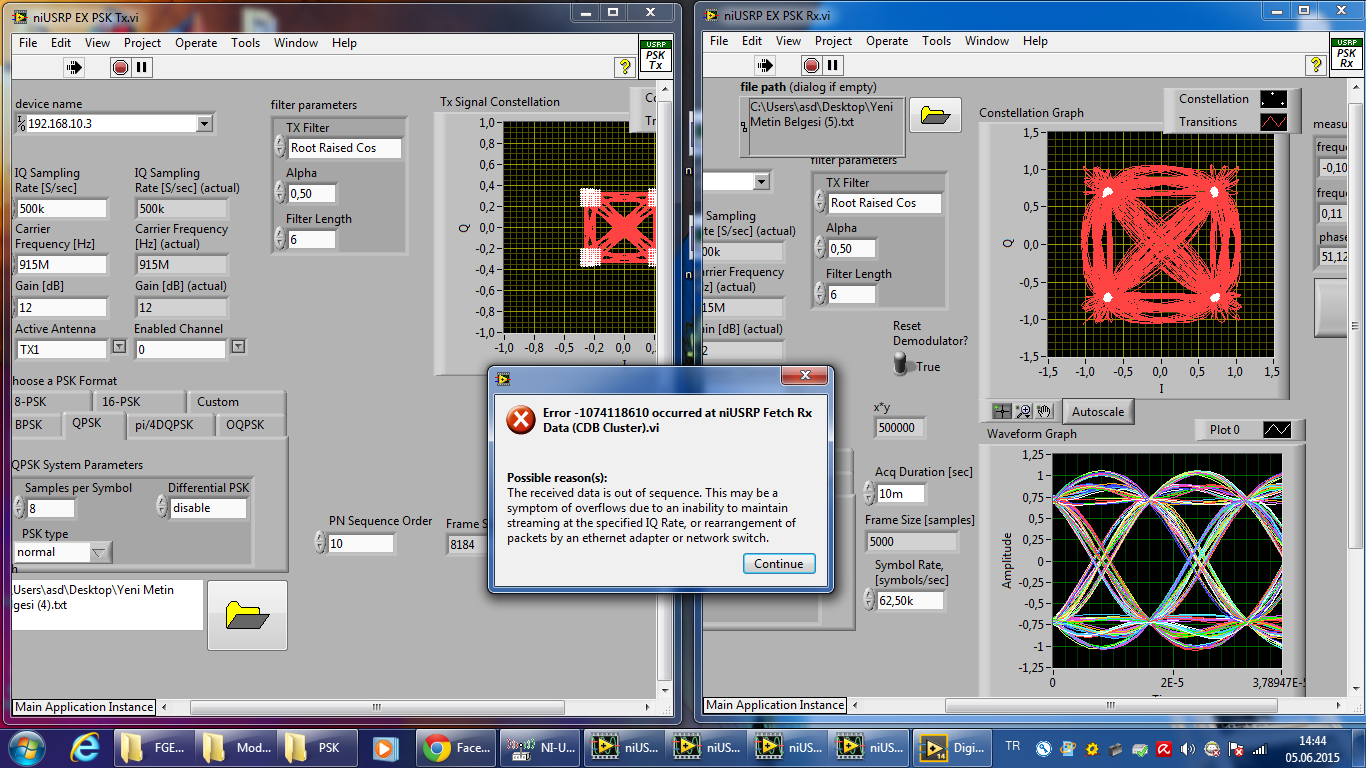Click the Constellation legend swatch
The width and height of the screenshot is (1366, 768).
pyautogui.click(x=1273, y=99)
